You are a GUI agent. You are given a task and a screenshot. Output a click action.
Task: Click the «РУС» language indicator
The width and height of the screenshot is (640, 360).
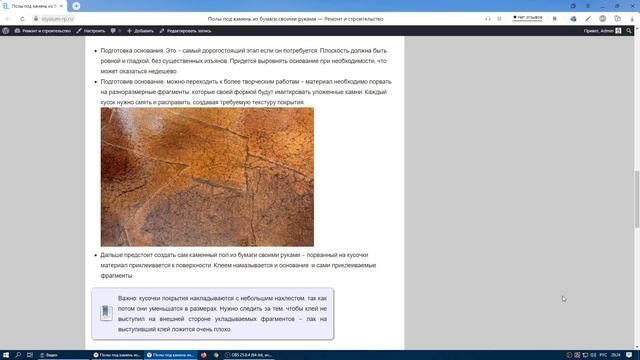coord(603,355)
